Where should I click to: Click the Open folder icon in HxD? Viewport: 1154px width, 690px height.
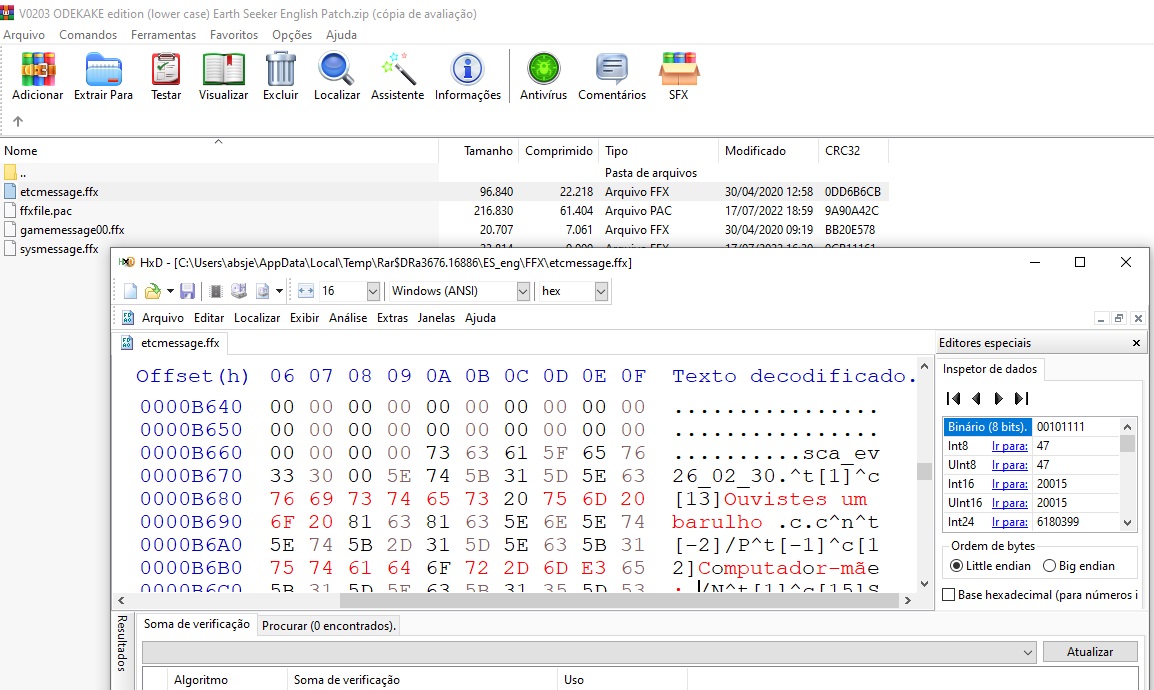click(x=152, y=291)
